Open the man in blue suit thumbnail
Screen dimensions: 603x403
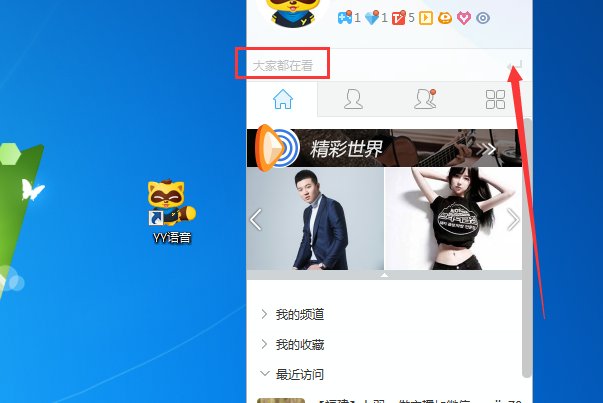pos(315,218)
